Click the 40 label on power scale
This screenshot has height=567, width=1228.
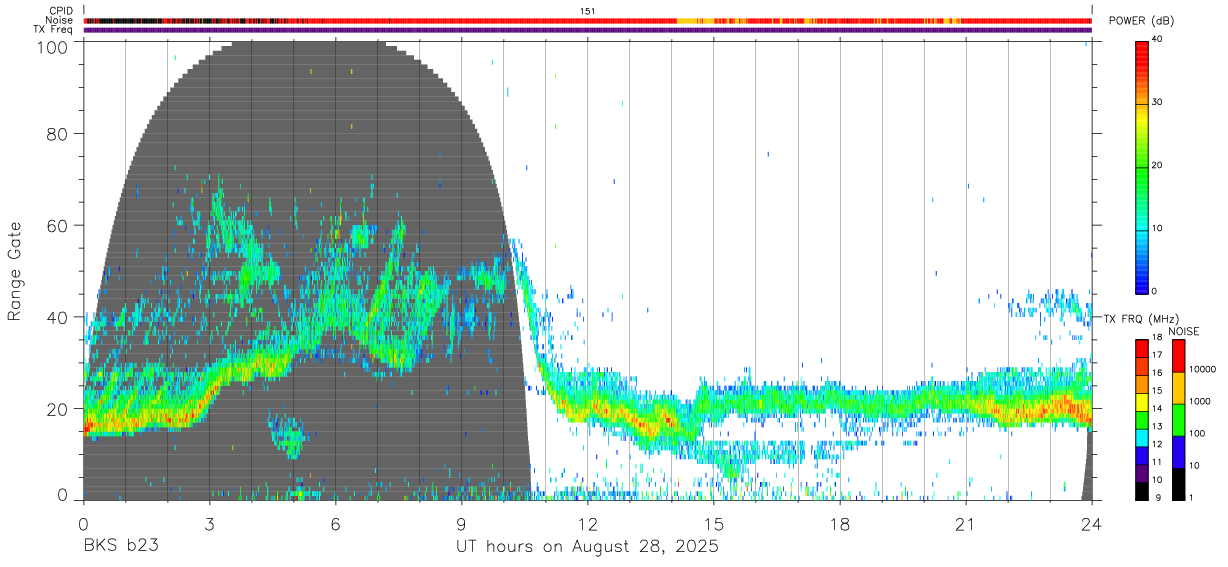click(1158, 40)
